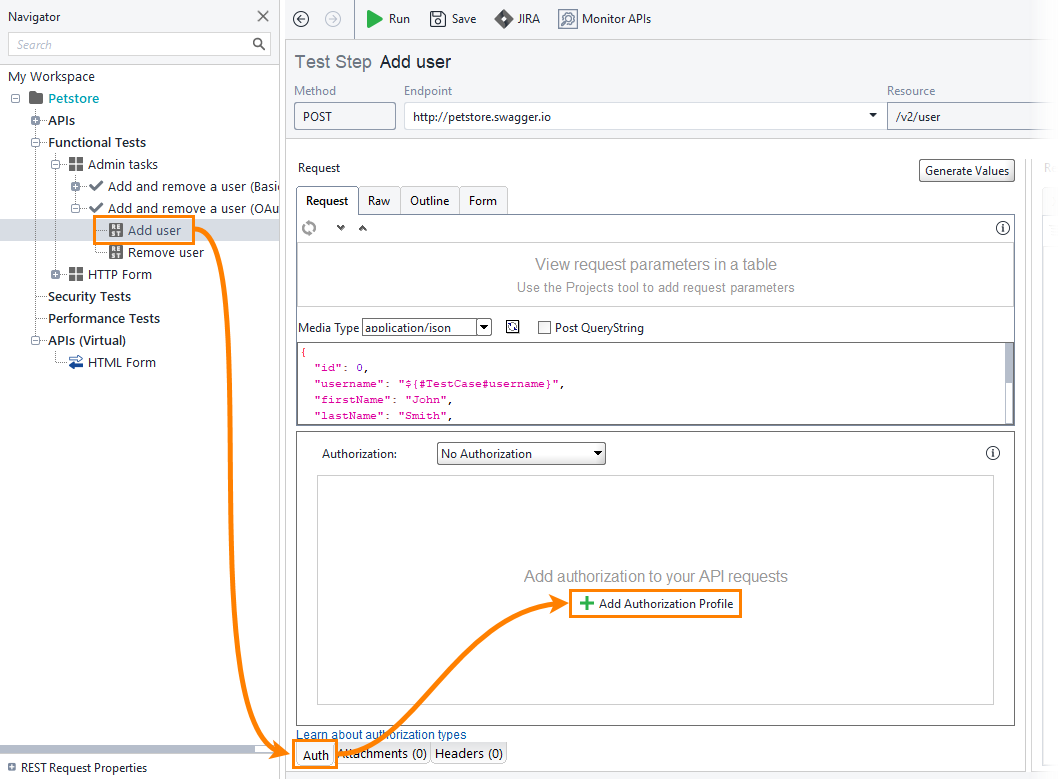Navigate back with the left arrow
Image resolution: width=1058 pixels, height=779 pixels.
pyautogui.click(x=300, y=18)
